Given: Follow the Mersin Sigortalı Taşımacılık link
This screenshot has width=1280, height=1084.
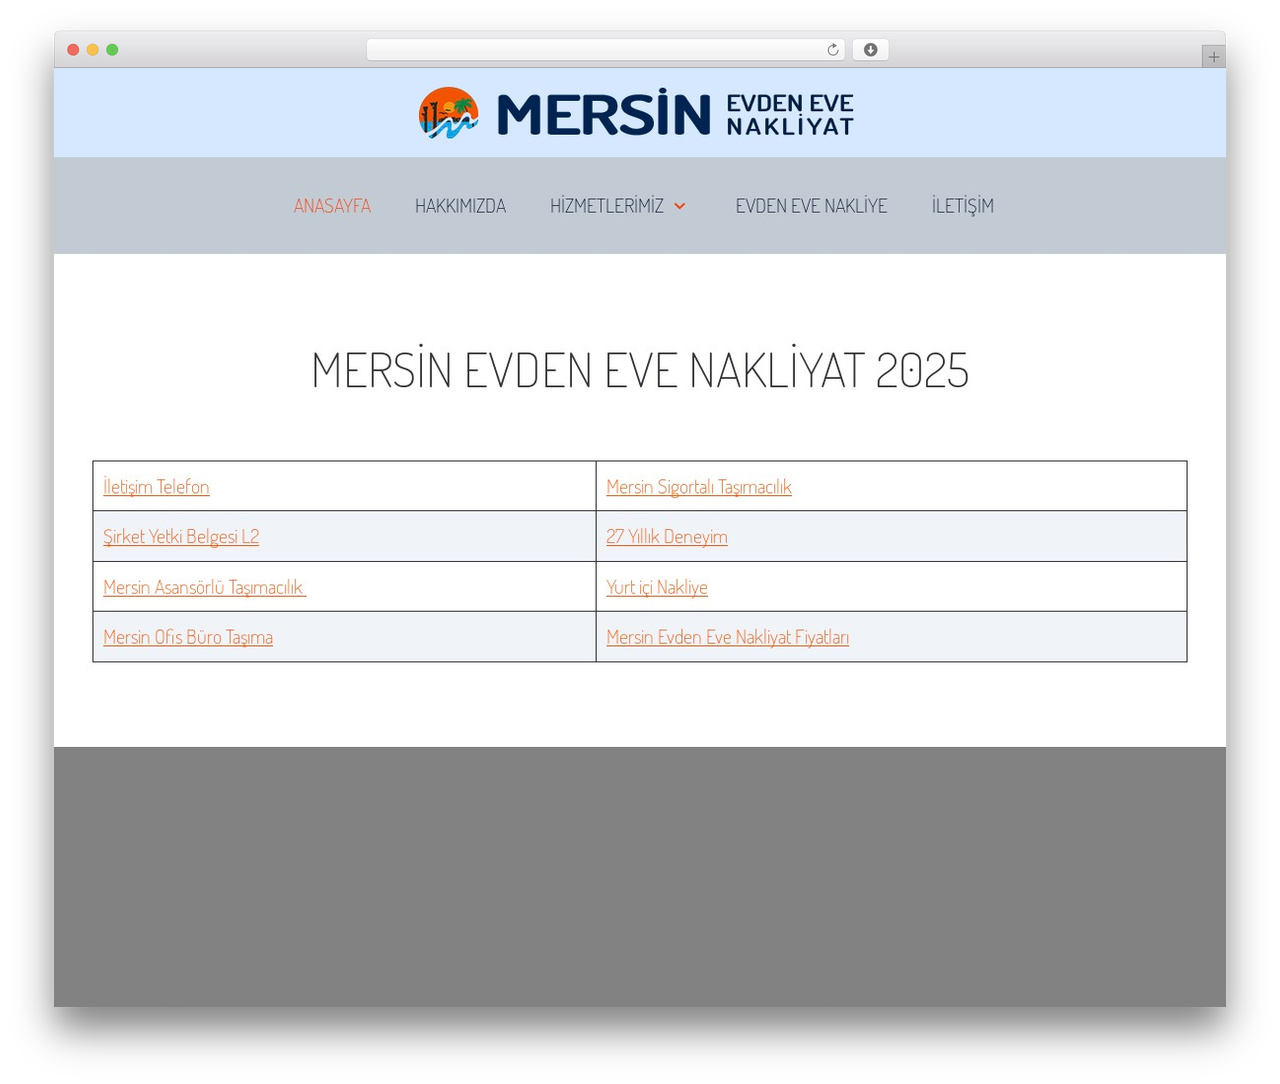Looking at the screenshot, I should pos(699,487).
